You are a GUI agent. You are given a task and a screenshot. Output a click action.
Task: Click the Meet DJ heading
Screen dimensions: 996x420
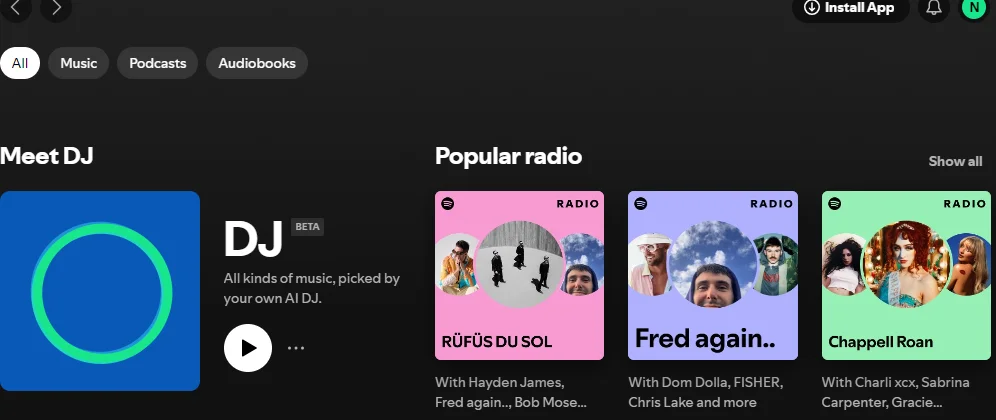point(46,156)
